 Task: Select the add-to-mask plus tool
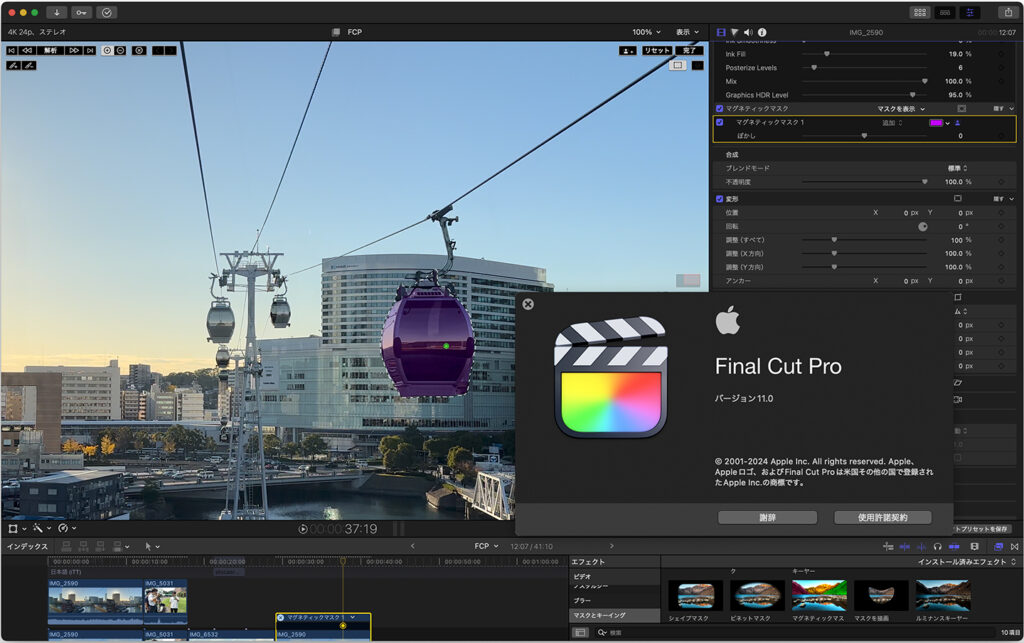point(107,50)
